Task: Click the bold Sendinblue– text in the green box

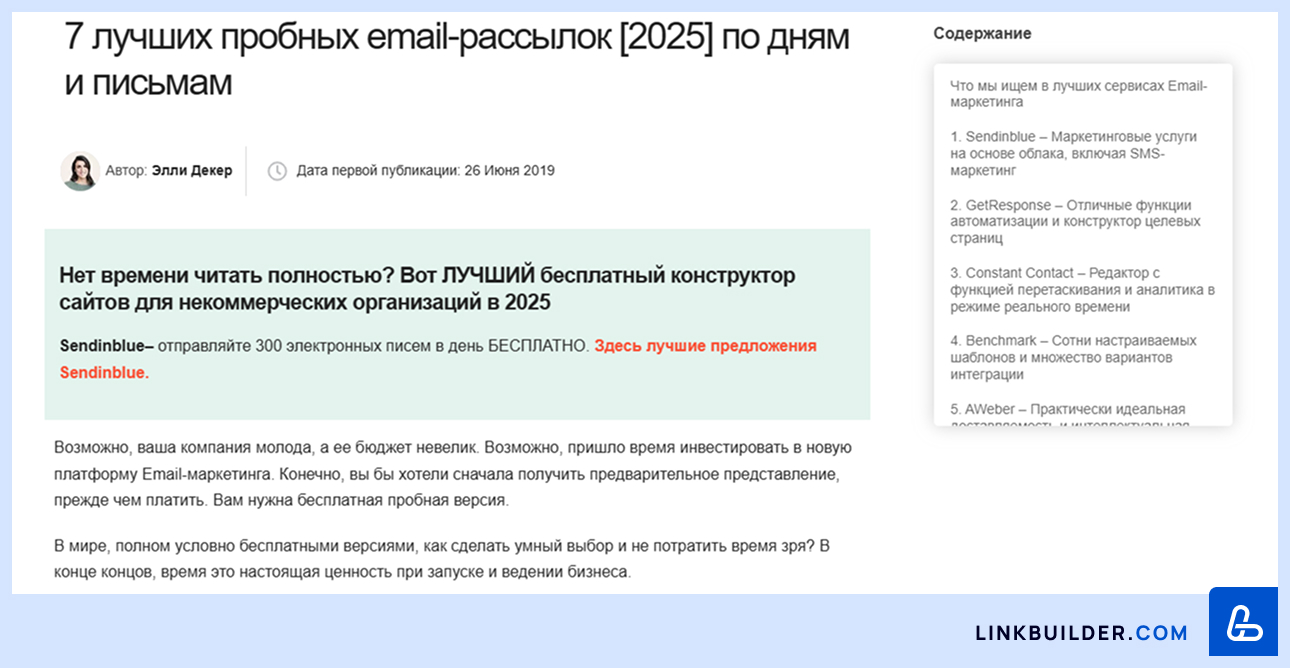Action: 106,346
